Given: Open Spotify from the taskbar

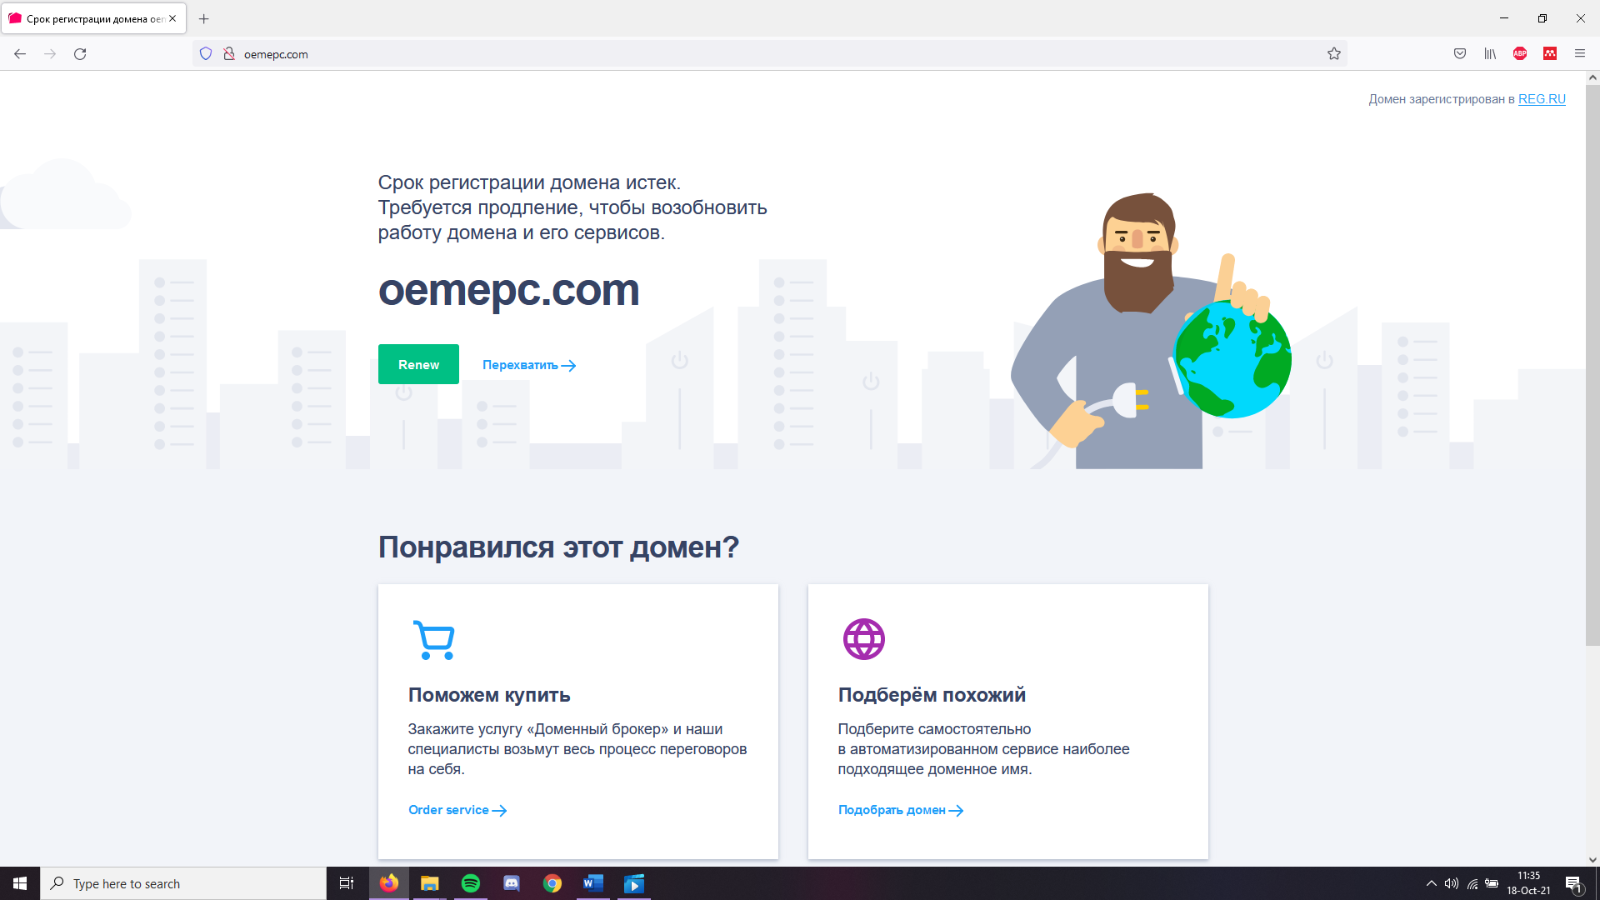Looking at the screenshot, I should coord(471,883).
